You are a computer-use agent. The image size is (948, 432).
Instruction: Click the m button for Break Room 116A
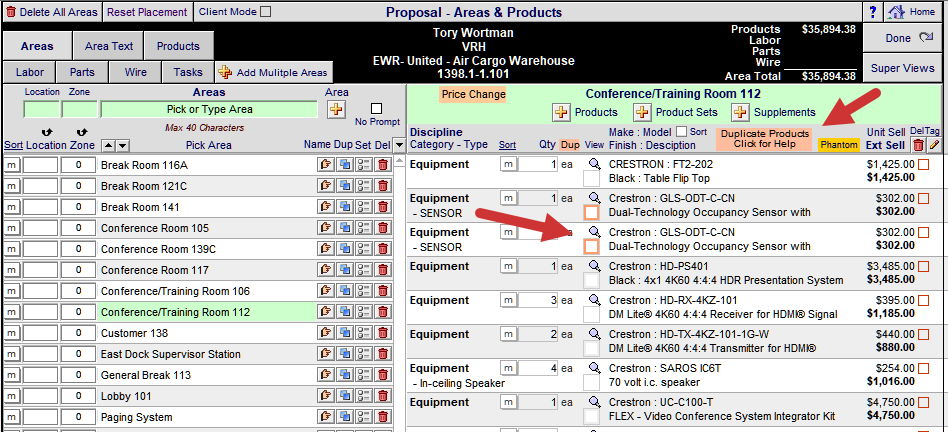pos(11,165)
